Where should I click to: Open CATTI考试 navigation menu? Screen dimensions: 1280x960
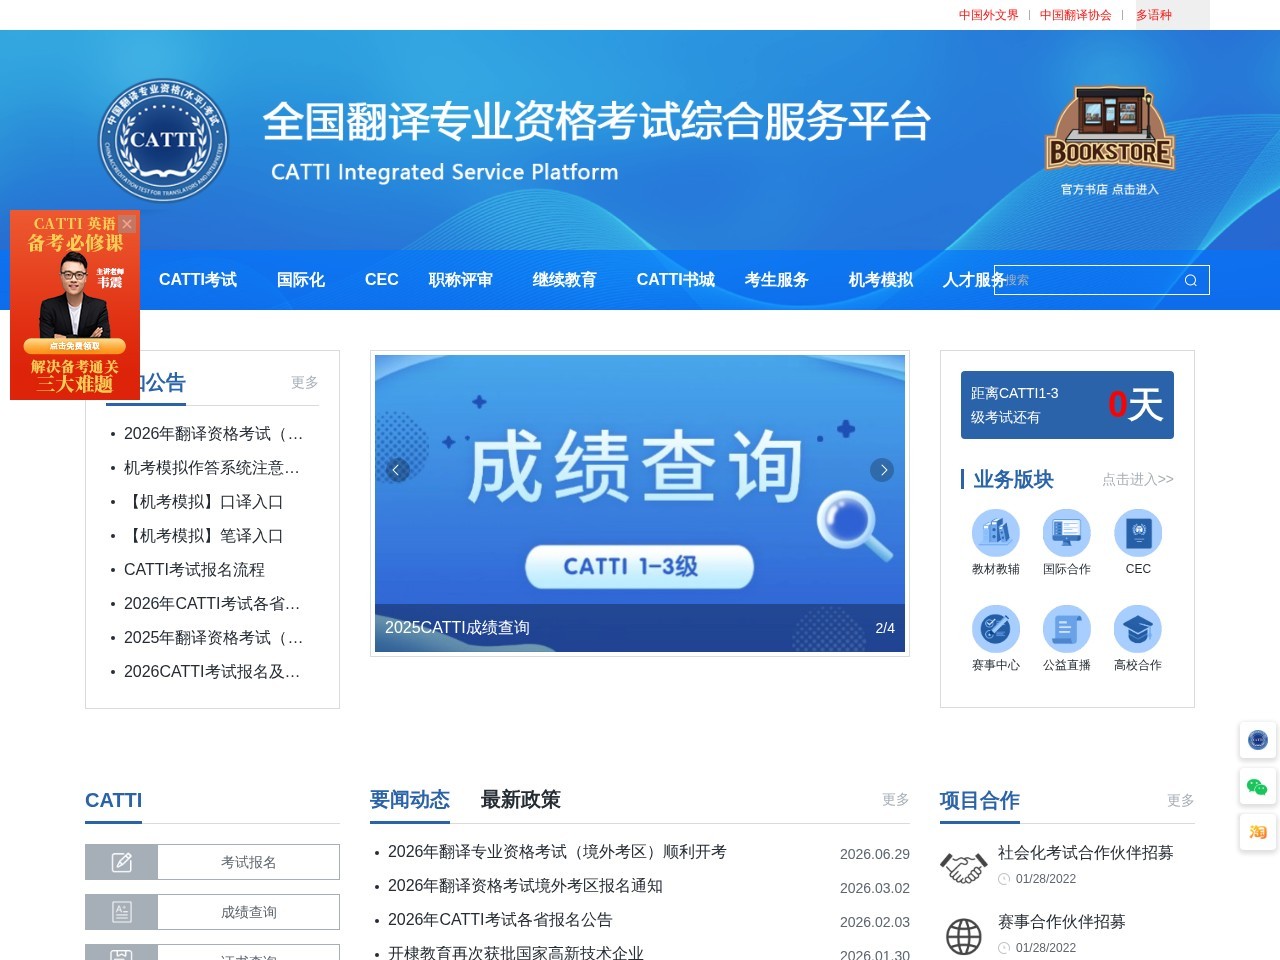pos(198,280)
